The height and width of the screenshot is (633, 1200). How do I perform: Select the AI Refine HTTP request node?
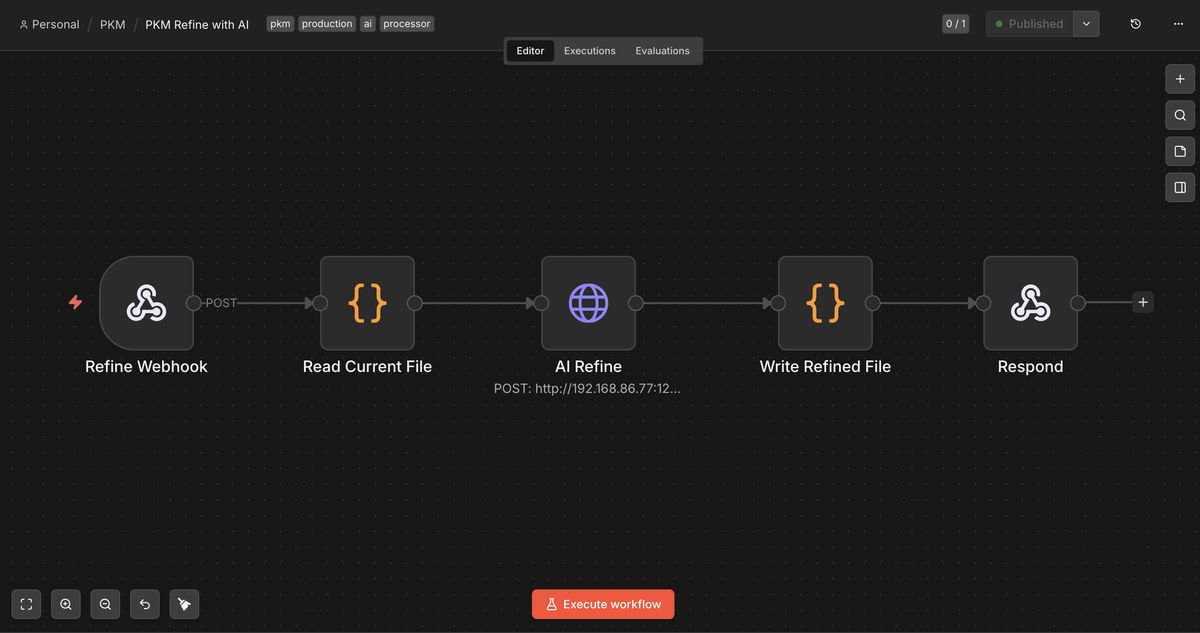[588, 303]
